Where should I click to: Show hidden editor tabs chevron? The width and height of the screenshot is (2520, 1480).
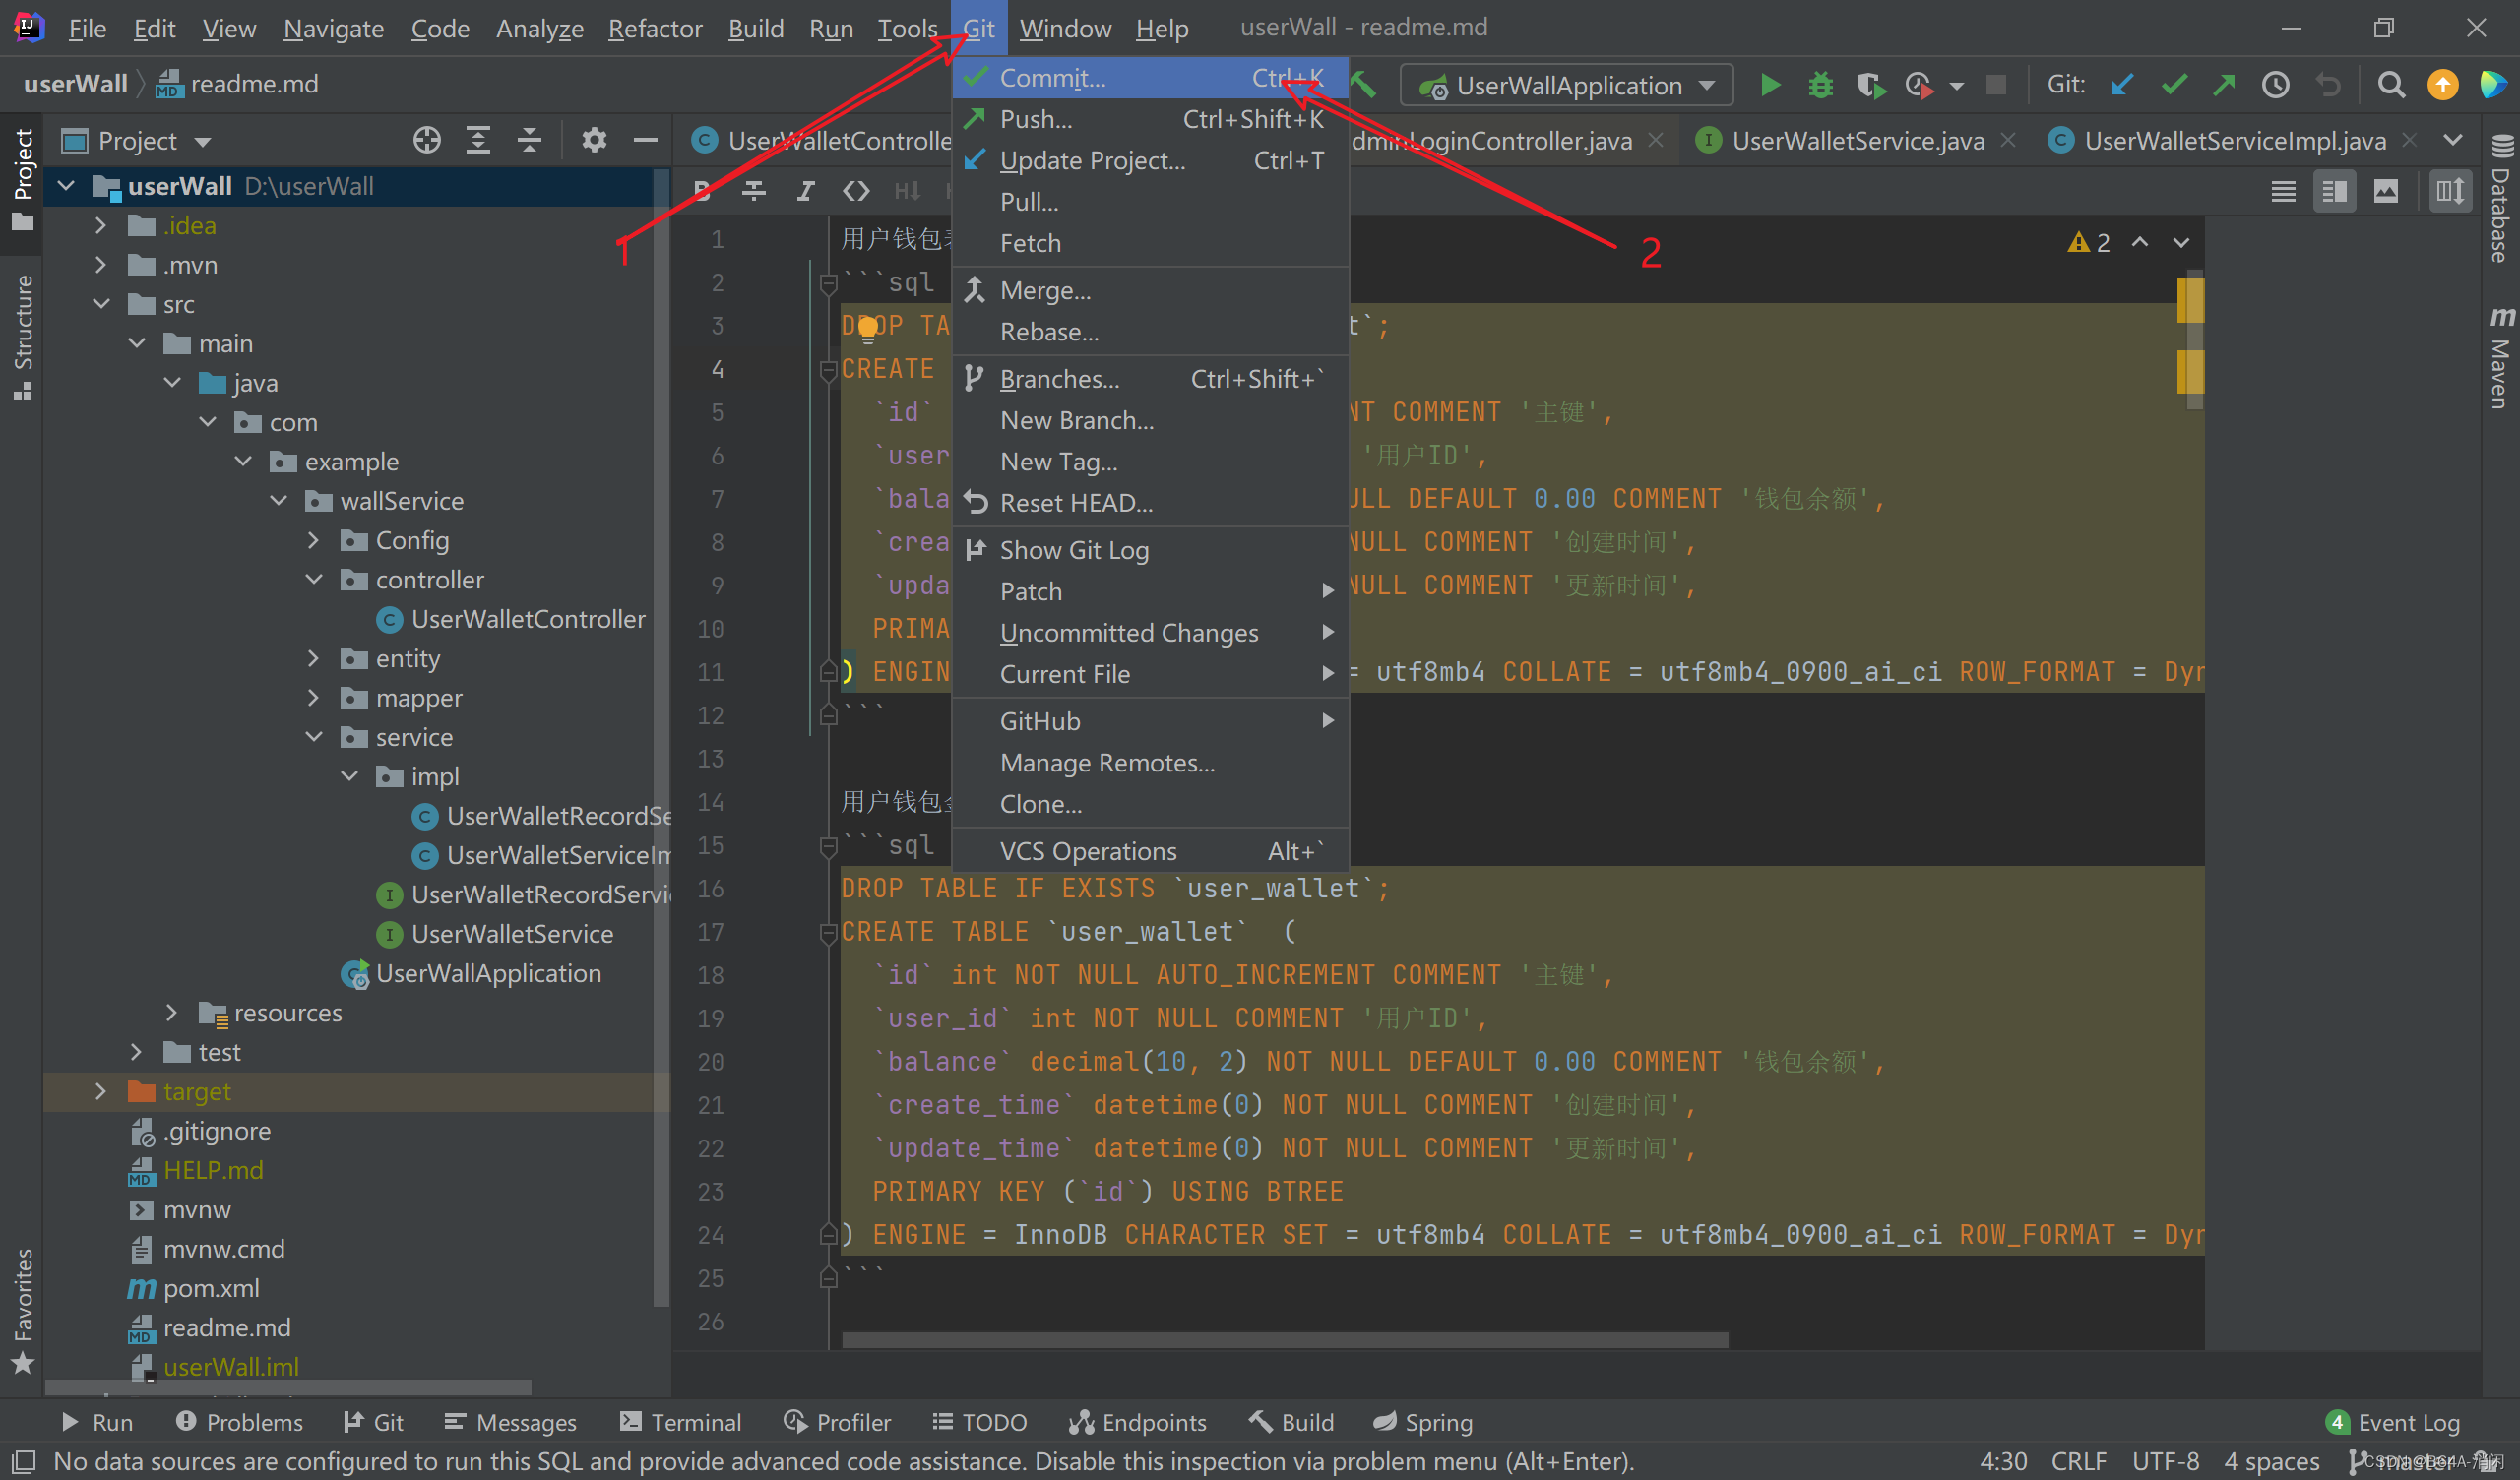click(x=2452, y=140)
